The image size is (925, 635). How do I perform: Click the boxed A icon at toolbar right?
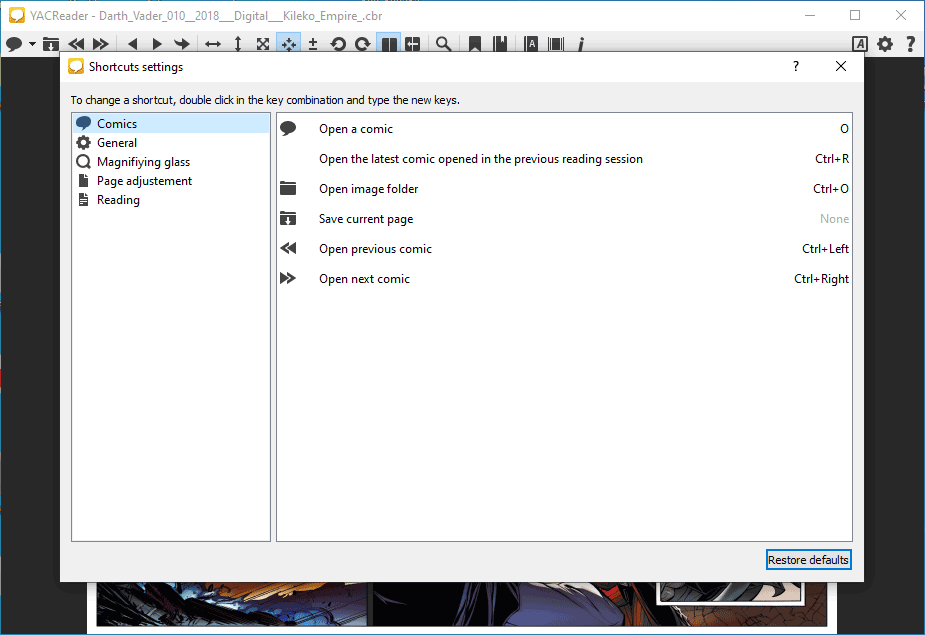(860, 44)
